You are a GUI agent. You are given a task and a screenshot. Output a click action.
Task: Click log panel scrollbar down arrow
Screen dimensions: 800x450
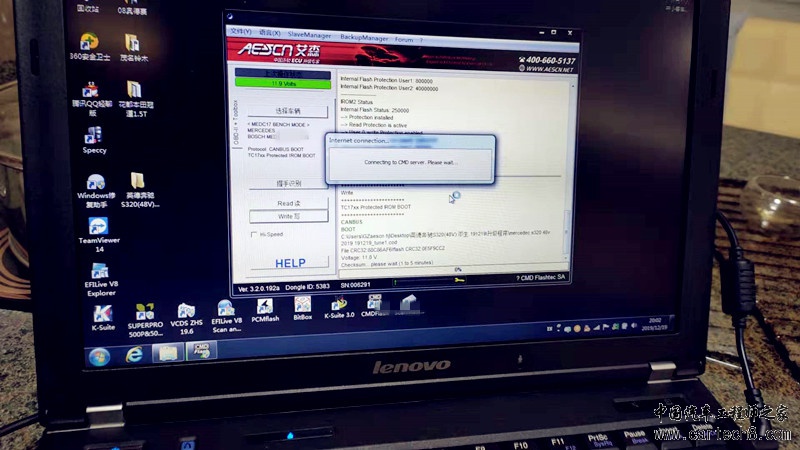coord(566,258)
